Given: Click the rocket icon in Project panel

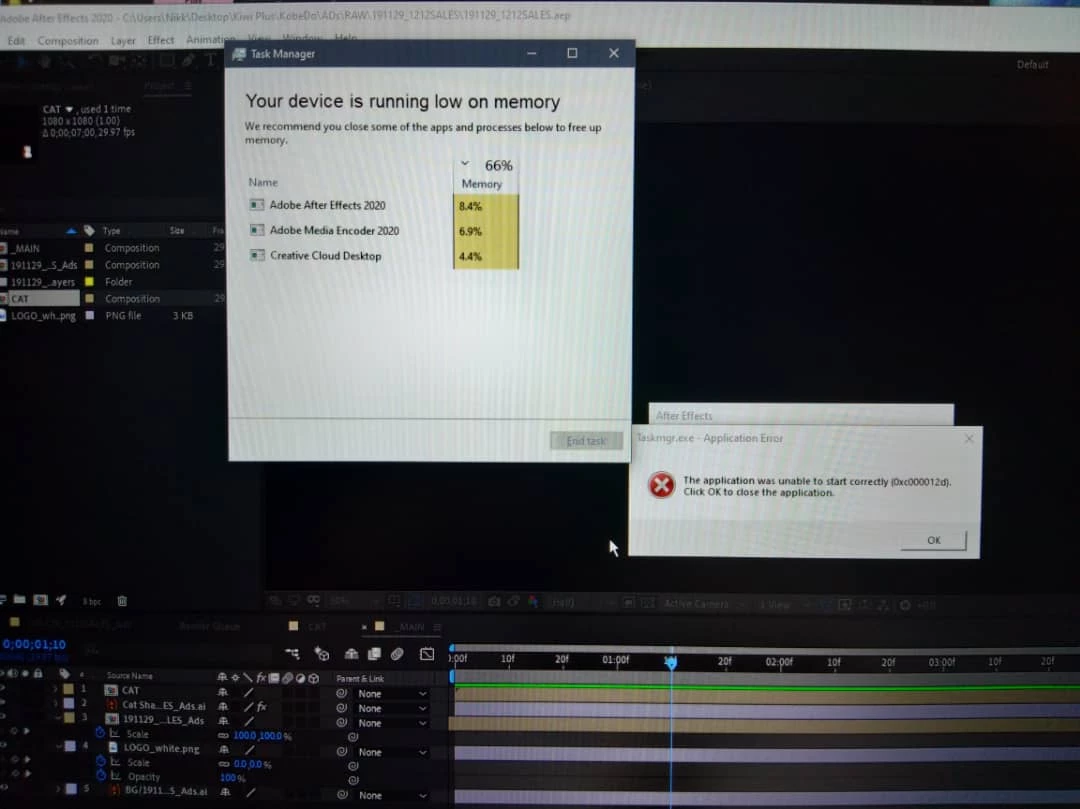Looking at the screenshot, I should 61,600.
